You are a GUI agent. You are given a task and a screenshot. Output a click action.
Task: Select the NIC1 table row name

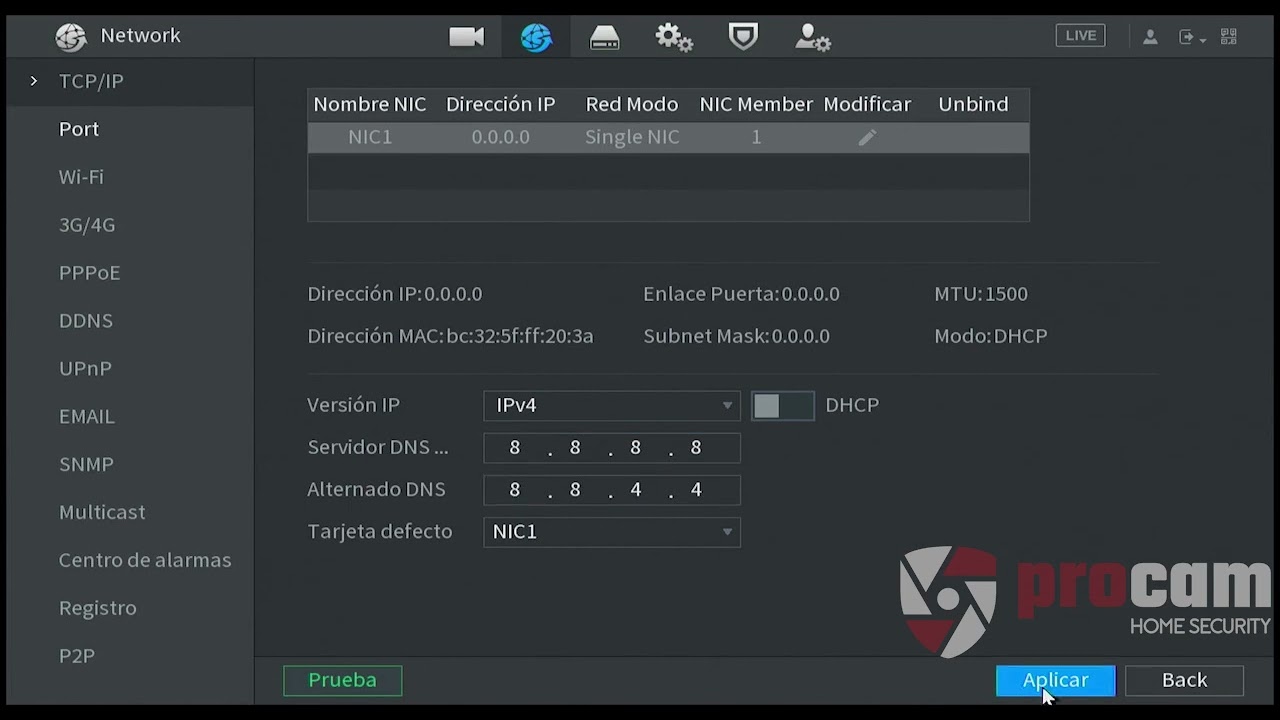point(370,137)
